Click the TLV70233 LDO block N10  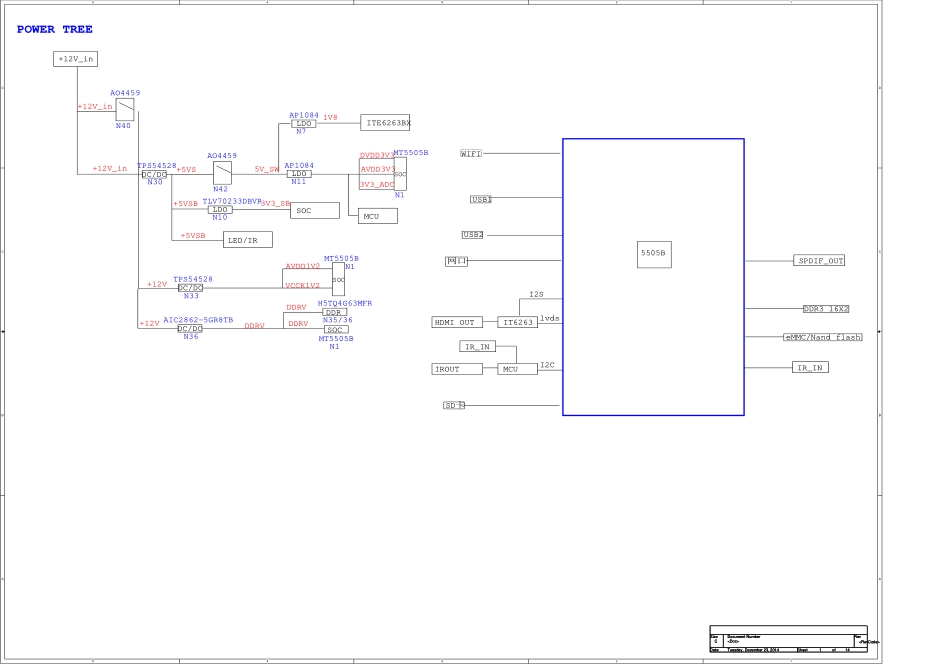coord(220,209)
